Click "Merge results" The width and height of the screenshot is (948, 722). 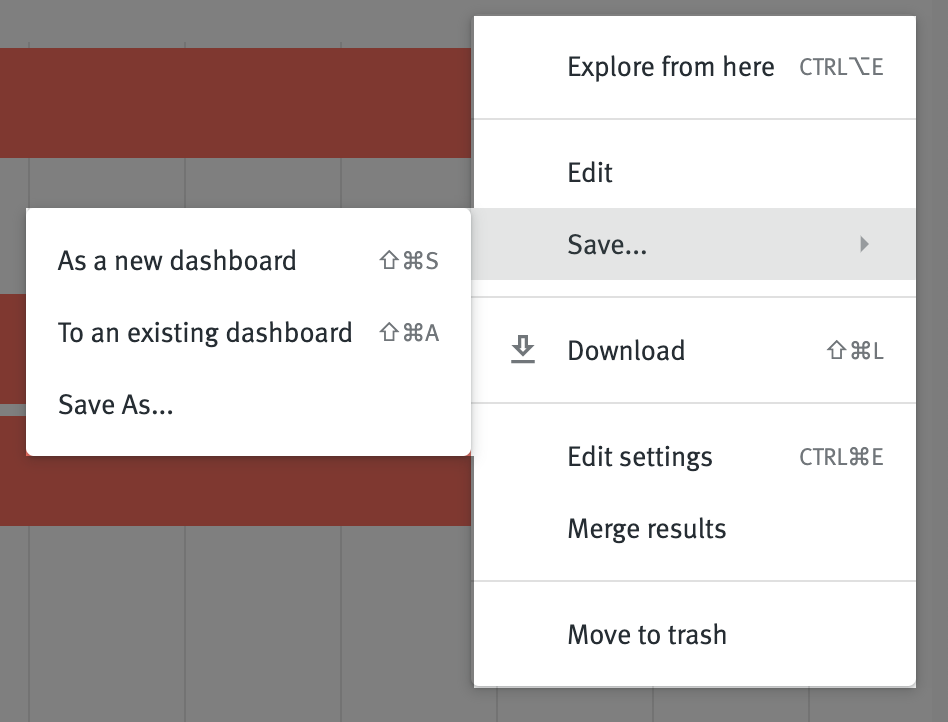click(x=646, y=529)
